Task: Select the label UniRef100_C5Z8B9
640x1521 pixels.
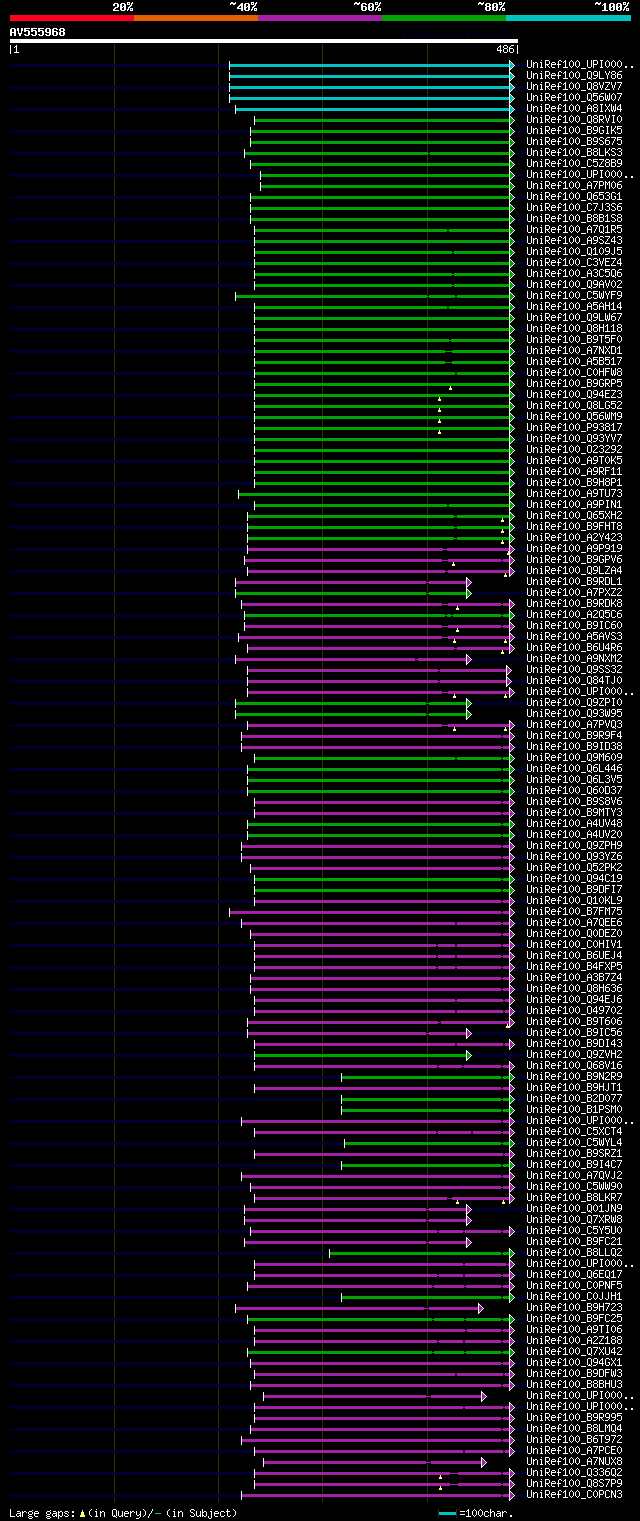Action: pos(574,163)
